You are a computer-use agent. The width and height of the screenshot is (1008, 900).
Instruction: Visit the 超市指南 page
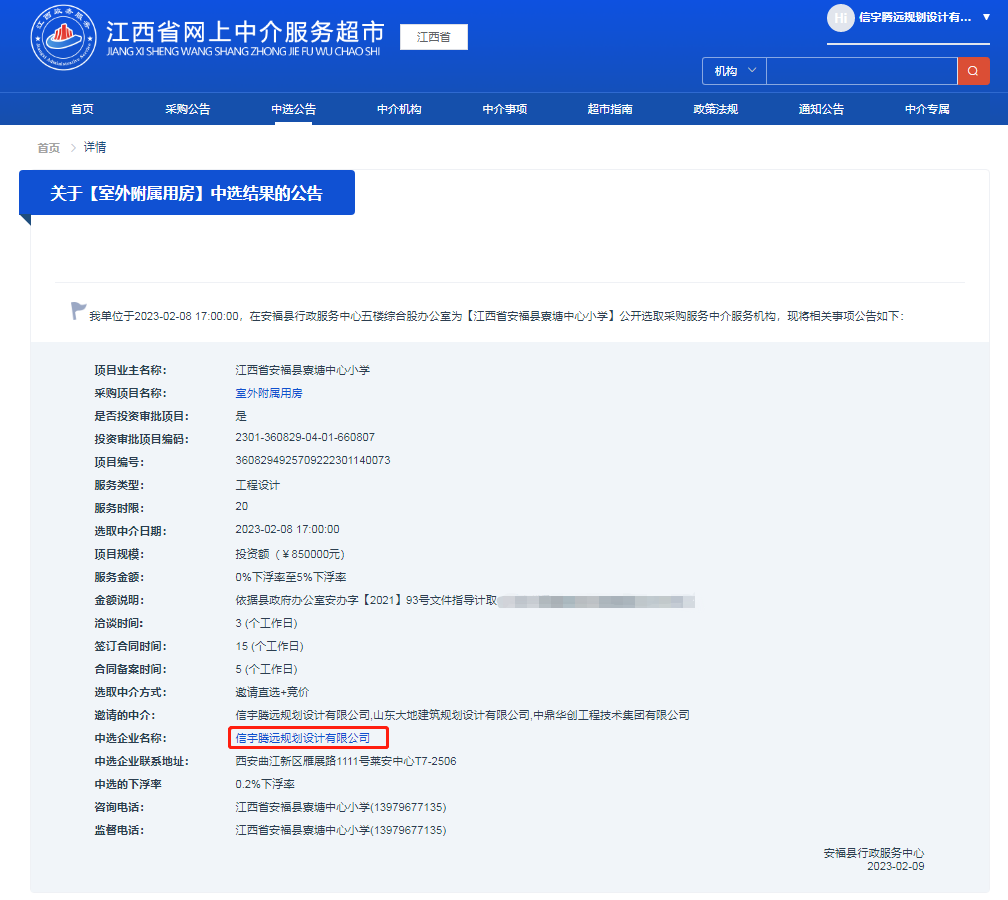613,108
